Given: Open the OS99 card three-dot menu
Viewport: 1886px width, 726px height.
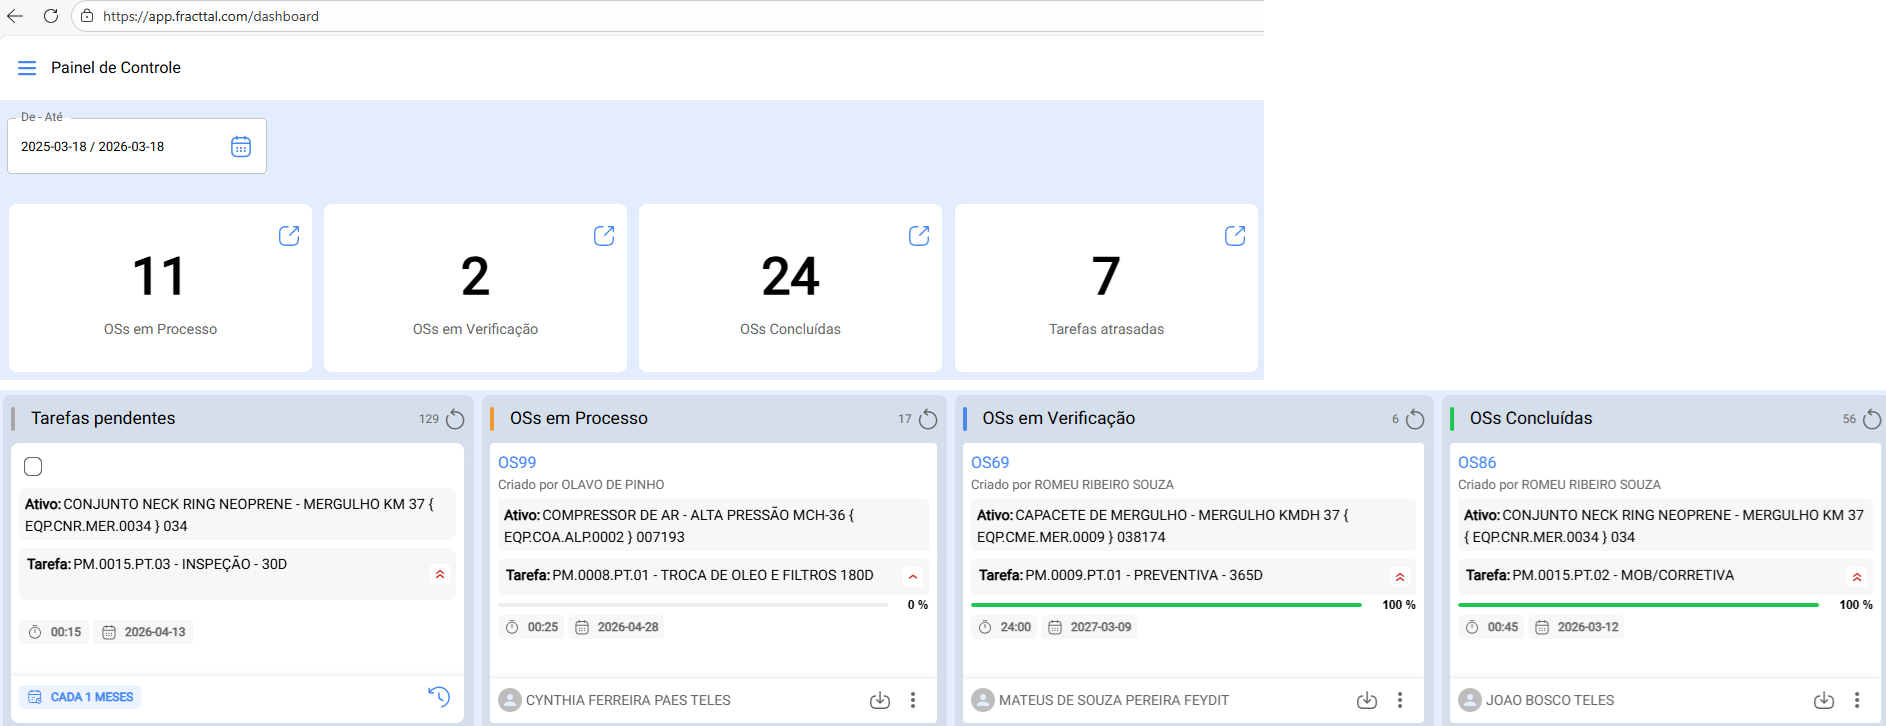Looking at the screenshot, I should tap(913, 700).
